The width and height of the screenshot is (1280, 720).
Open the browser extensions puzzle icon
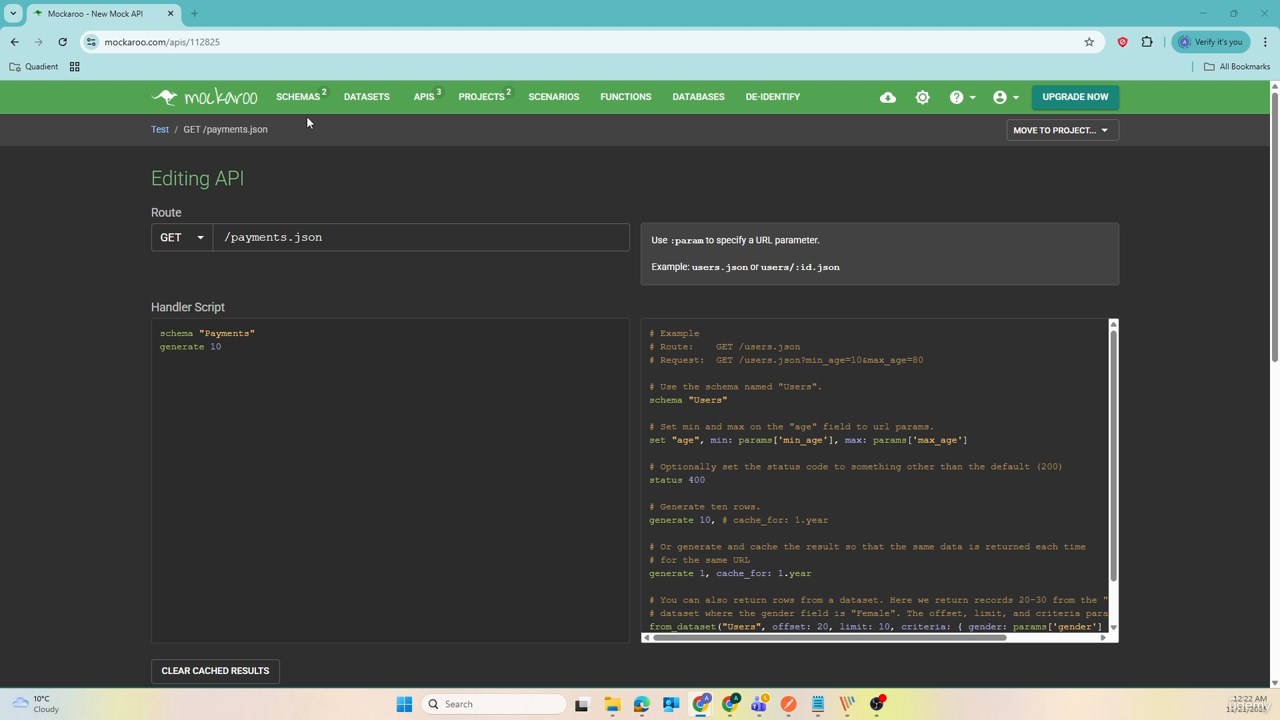(x=1147, y=42)
